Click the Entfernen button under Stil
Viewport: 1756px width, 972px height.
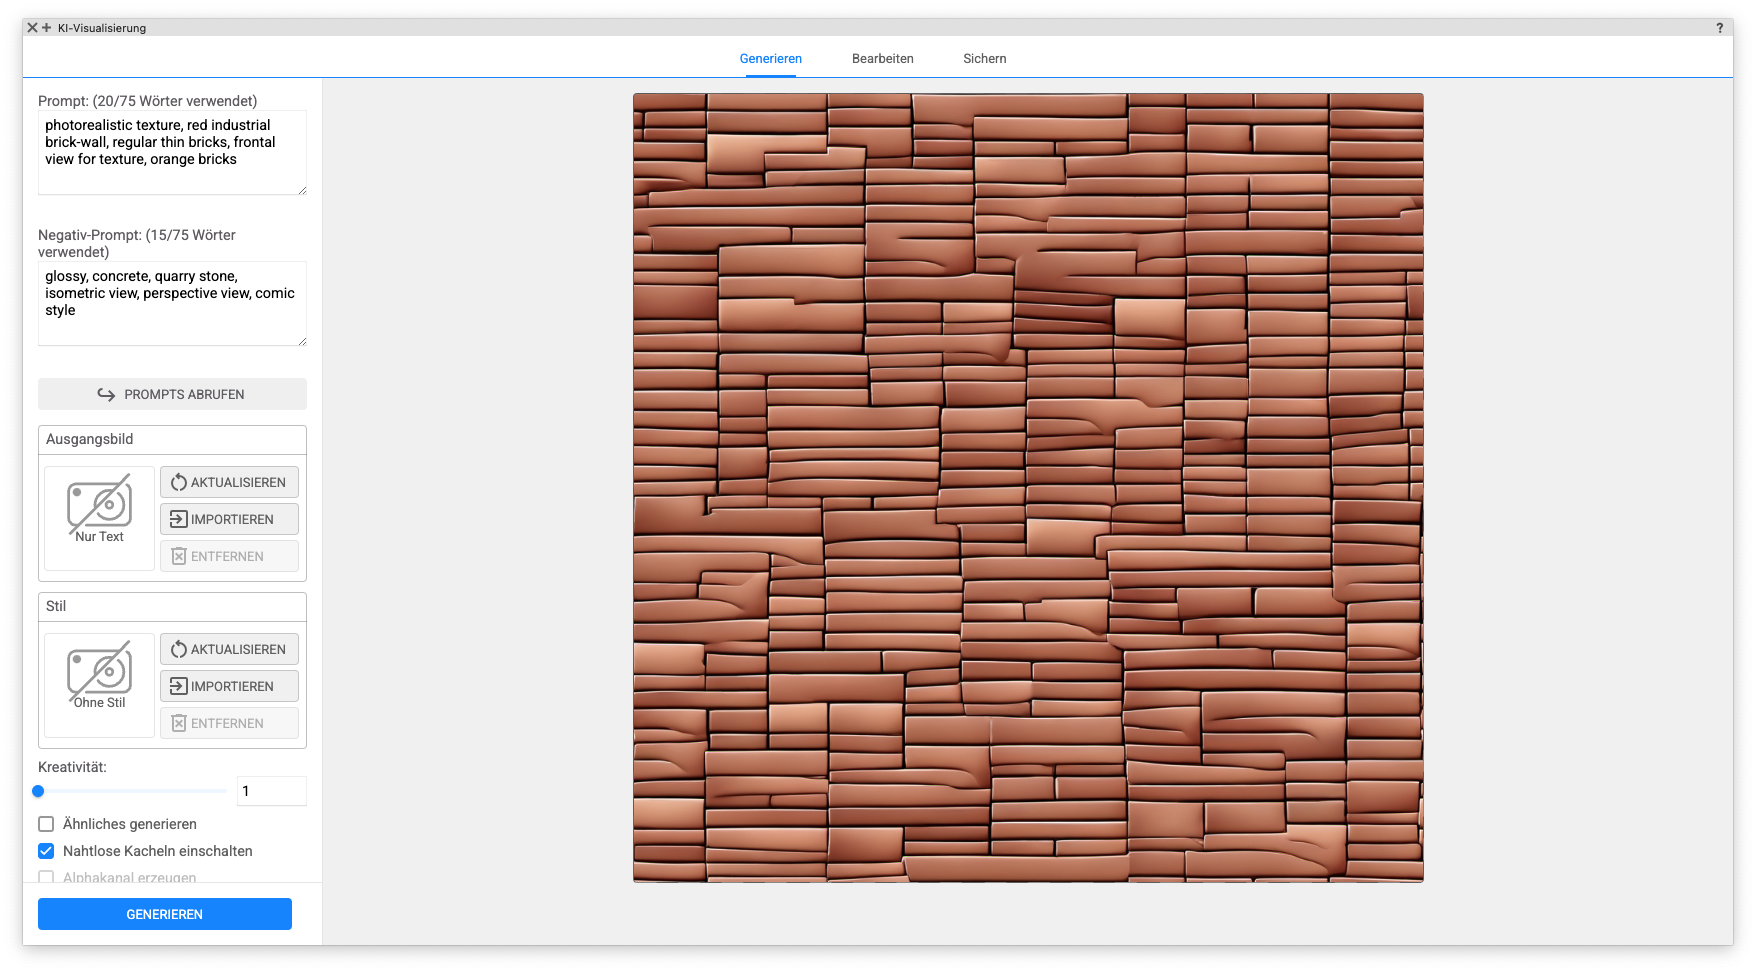[229, 723]
